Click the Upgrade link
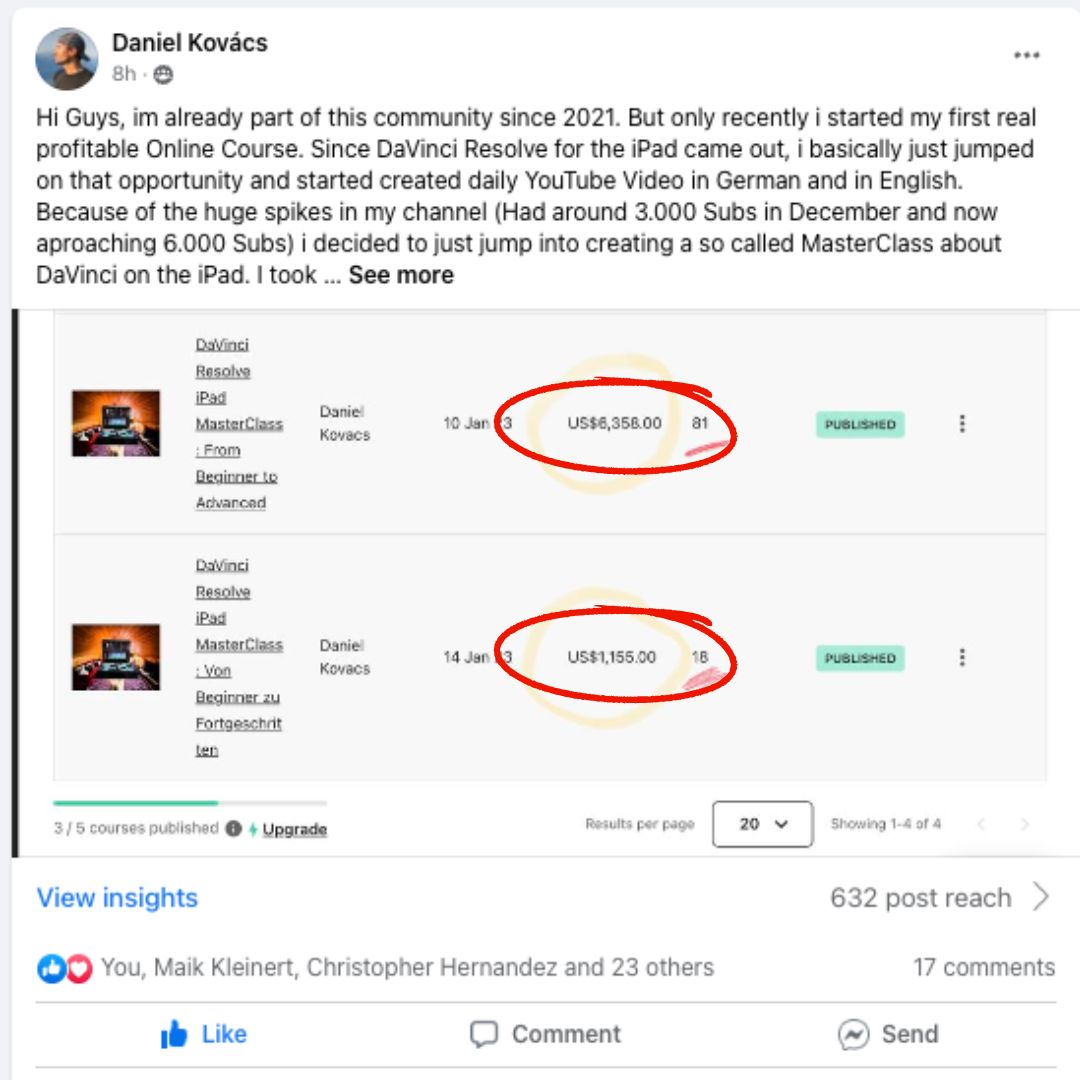1080x1080 pixels. (x=294, y=829)
